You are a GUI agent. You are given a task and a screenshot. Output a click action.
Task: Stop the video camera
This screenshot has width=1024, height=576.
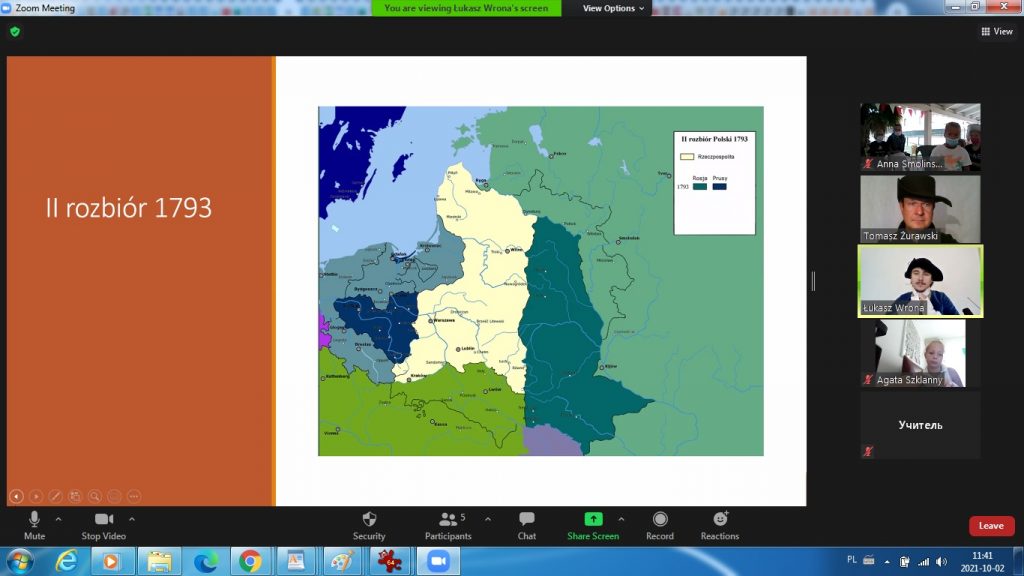104,524
